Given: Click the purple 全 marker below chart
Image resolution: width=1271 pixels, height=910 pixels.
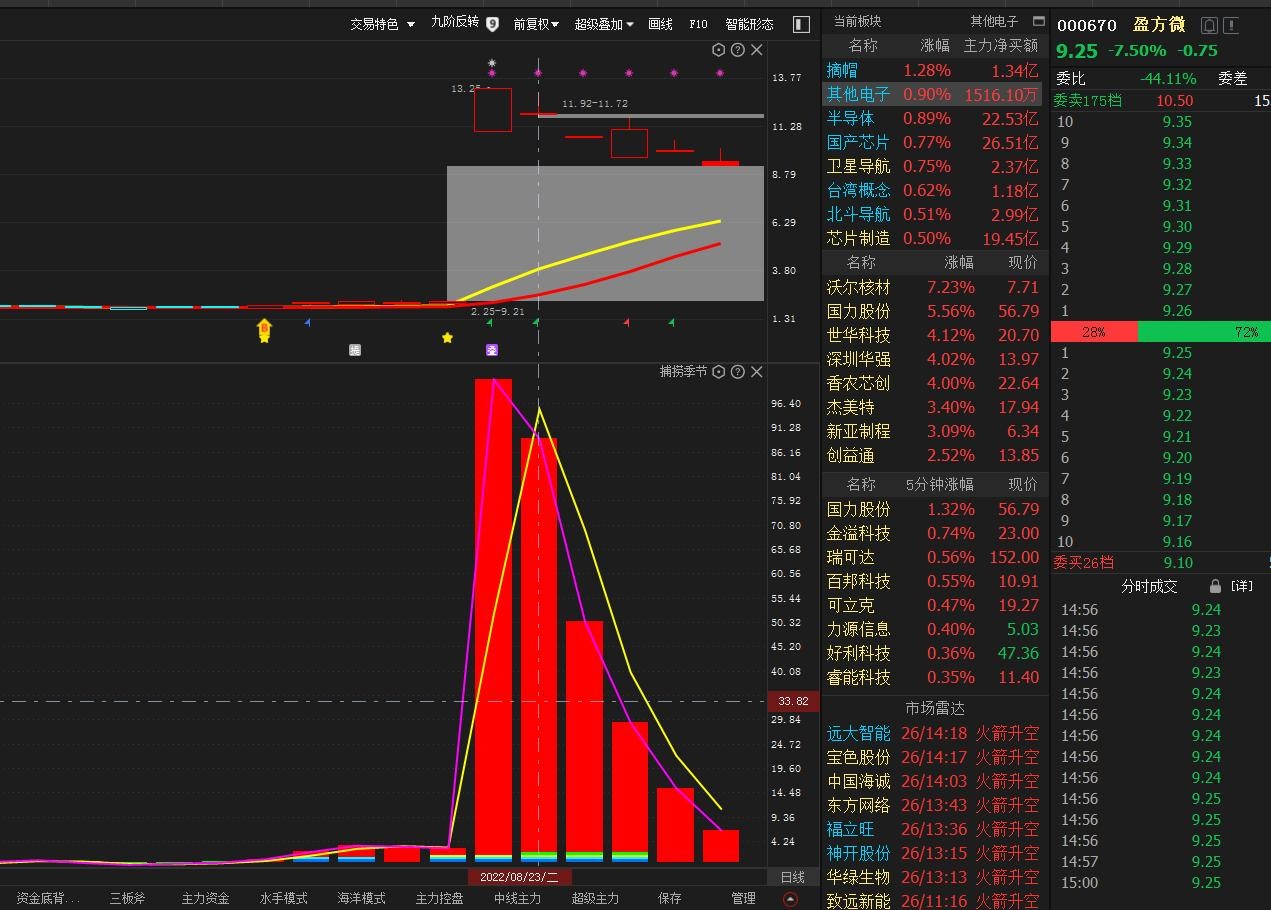Looking at the screenshot, I should [492, 350].
